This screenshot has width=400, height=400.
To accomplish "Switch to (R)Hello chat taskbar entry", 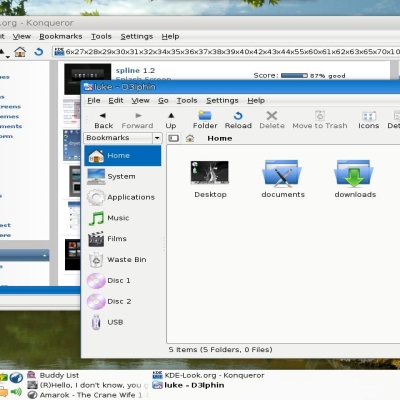I will pos(87,385).
